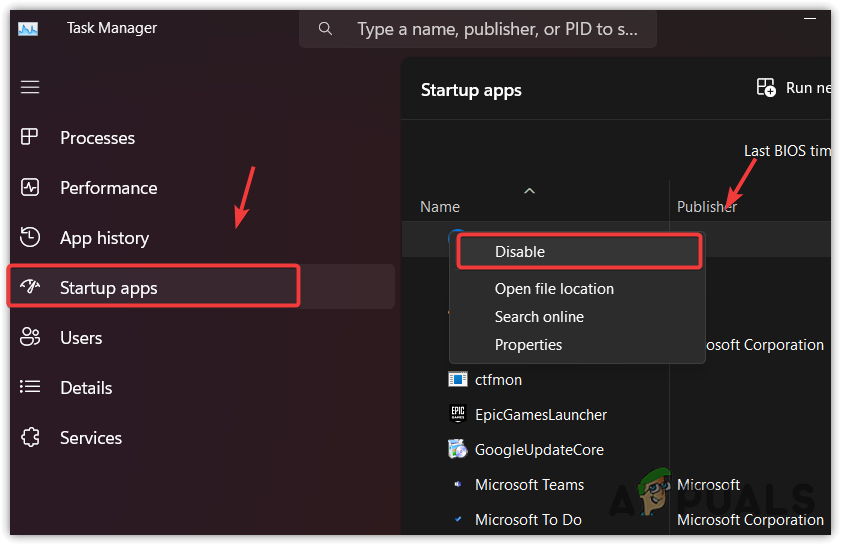Open the Processes page icon
This screenshot has height=545, width=841.
pyautogui.click(x=30, y=138)
